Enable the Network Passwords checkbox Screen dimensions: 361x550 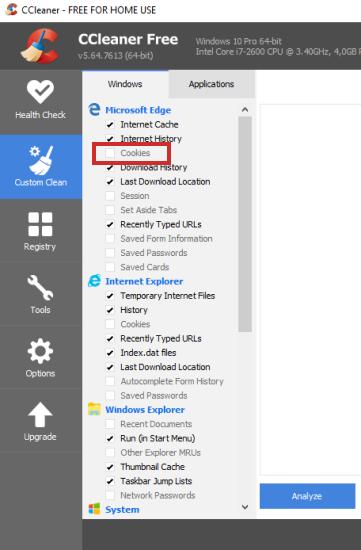coord(110,495)
